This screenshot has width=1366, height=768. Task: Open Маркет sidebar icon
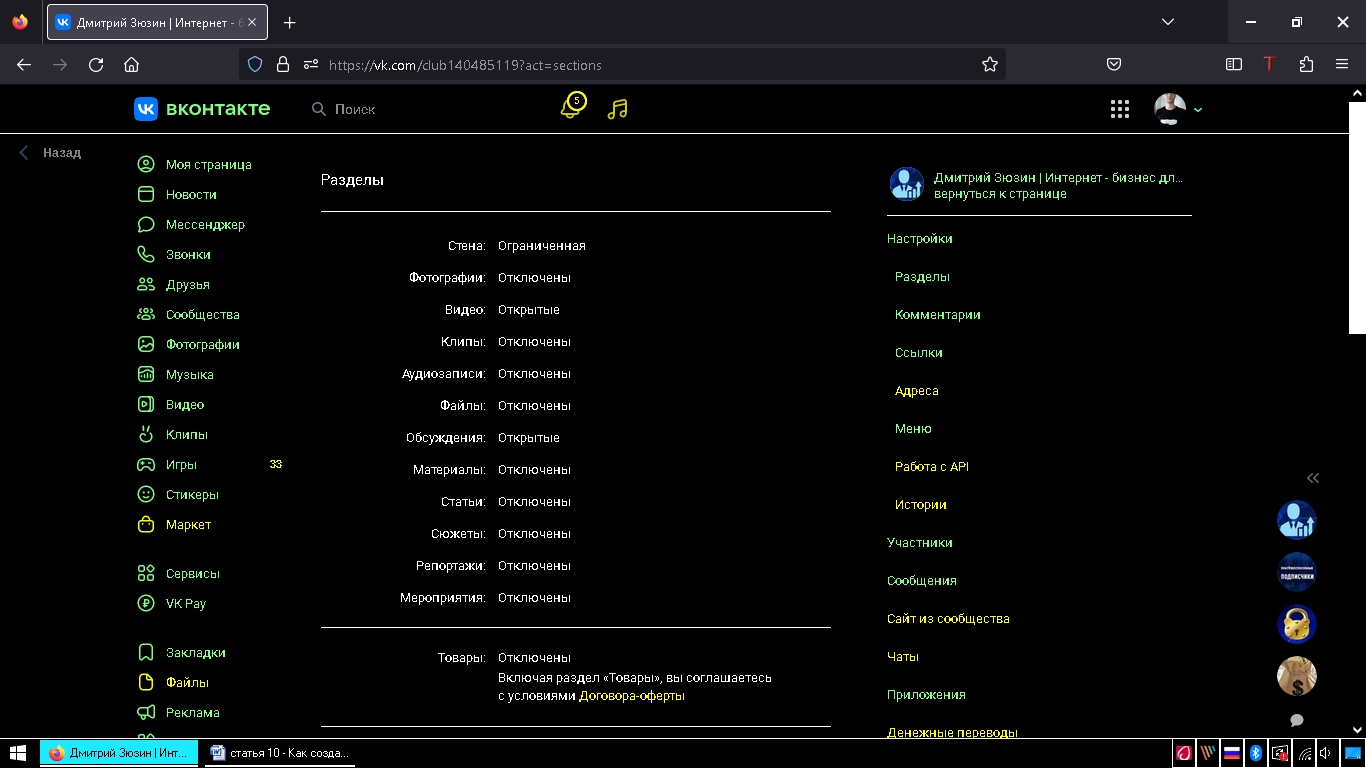point(146,524)
